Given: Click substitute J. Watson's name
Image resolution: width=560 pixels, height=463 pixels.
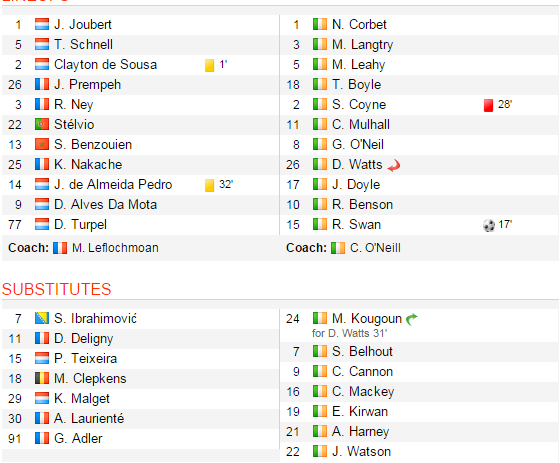Looking at the screenshot, I should coord(361,452).
